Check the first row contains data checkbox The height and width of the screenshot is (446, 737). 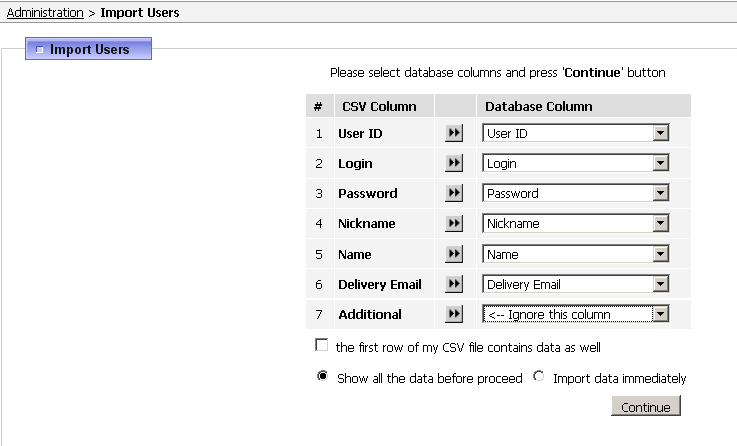pos(321,345)
